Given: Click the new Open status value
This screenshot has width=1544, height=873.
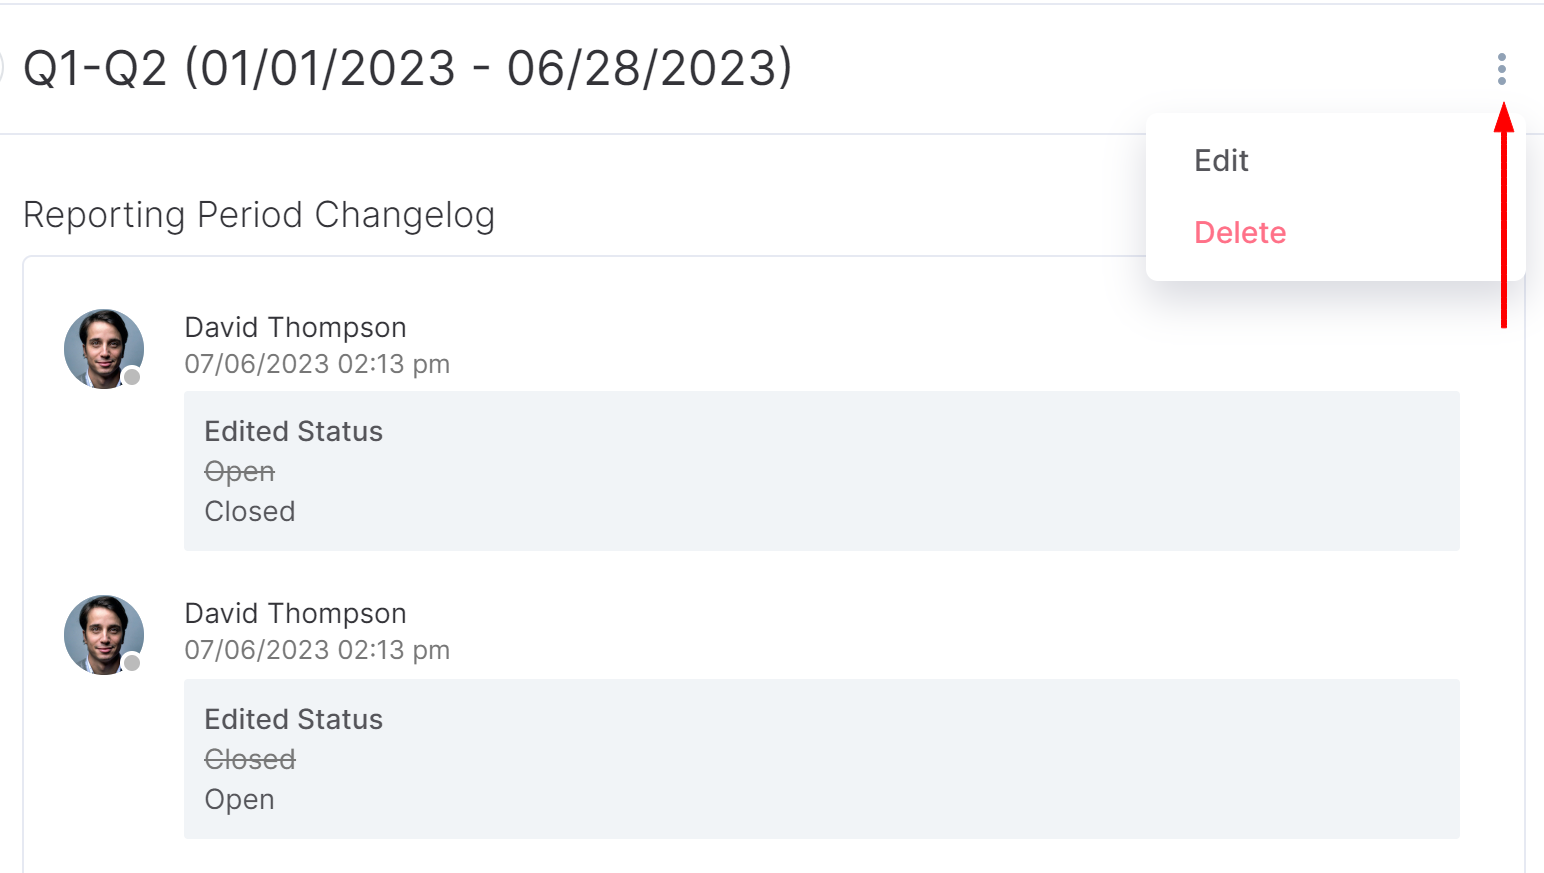Looking at the screenshot, I should pos(240,800).
